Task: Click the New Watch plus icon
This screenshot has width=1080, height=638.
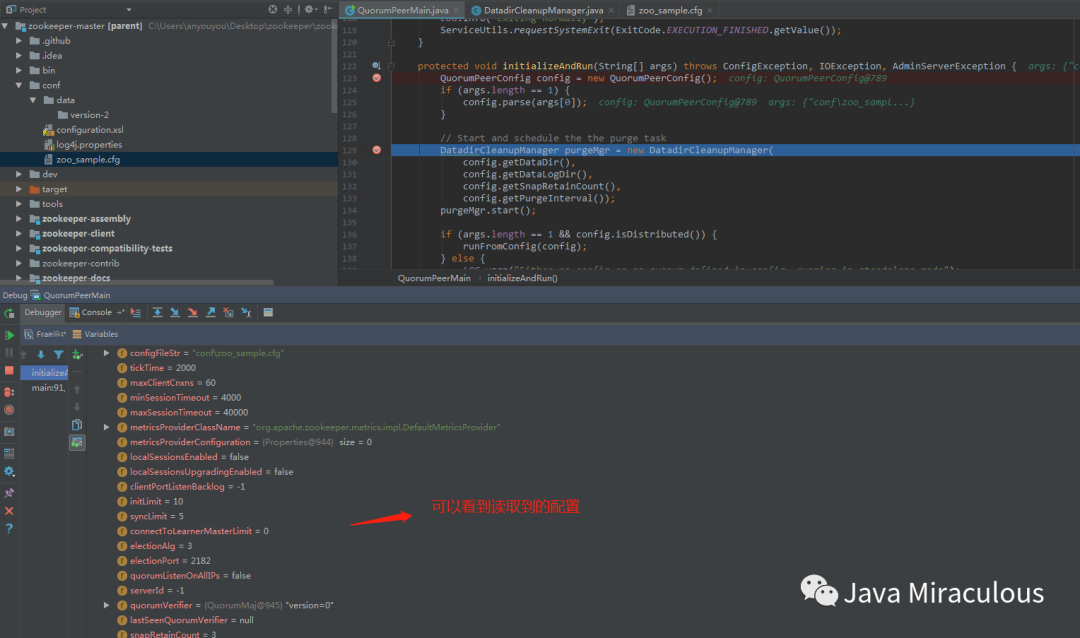Action: (77, 355)
